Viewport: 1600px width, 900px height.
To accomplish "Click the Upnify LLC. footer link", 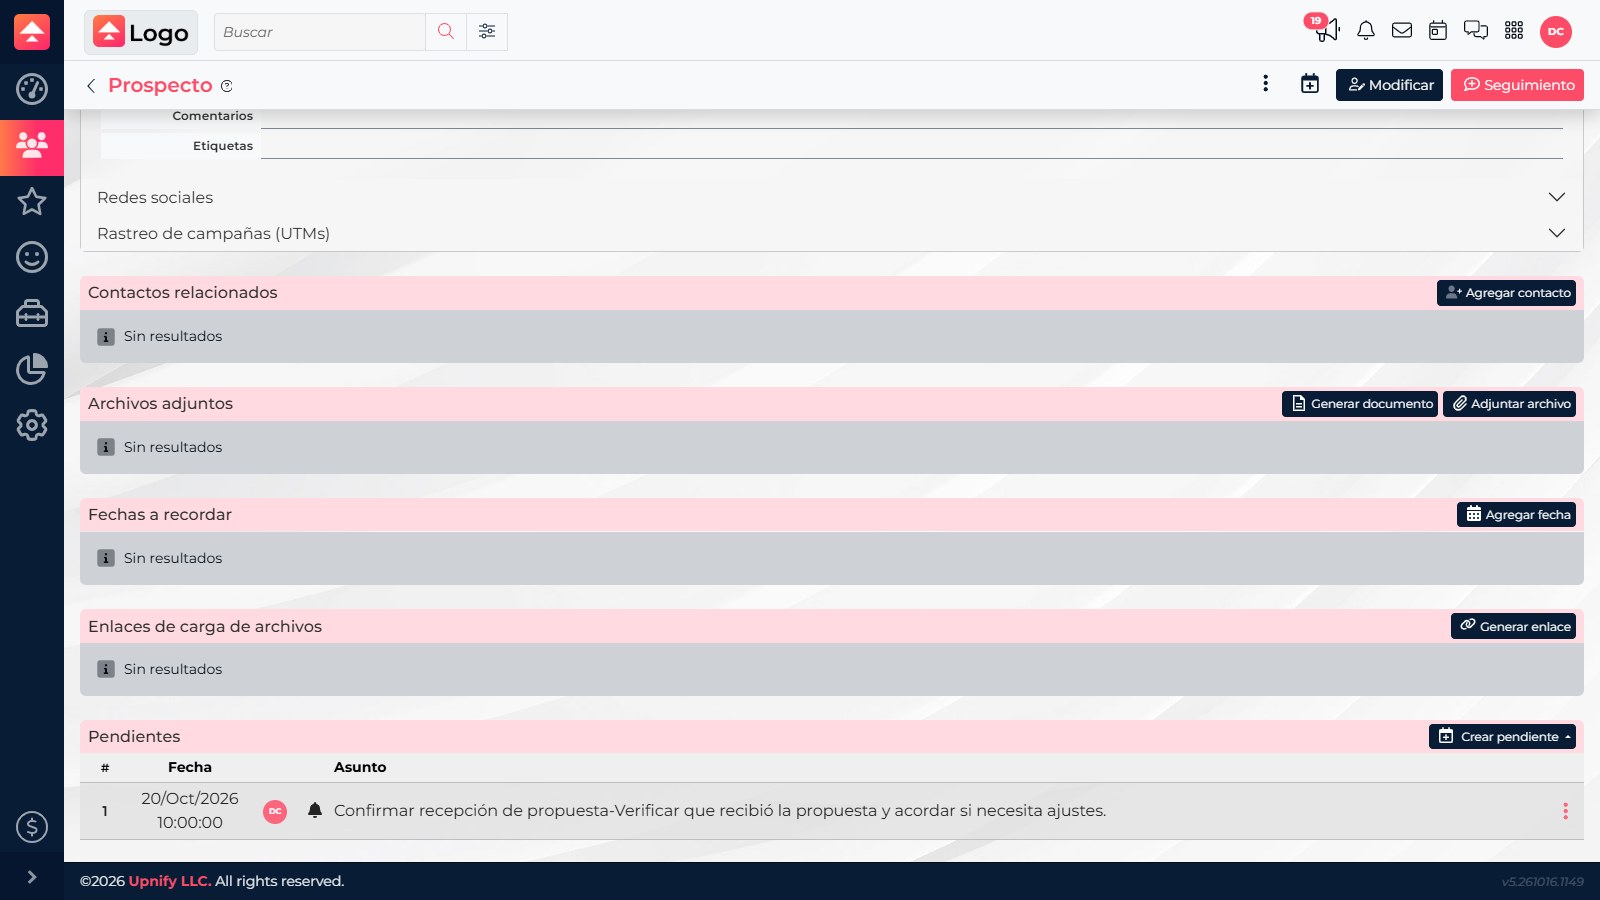I will [170, 881].
